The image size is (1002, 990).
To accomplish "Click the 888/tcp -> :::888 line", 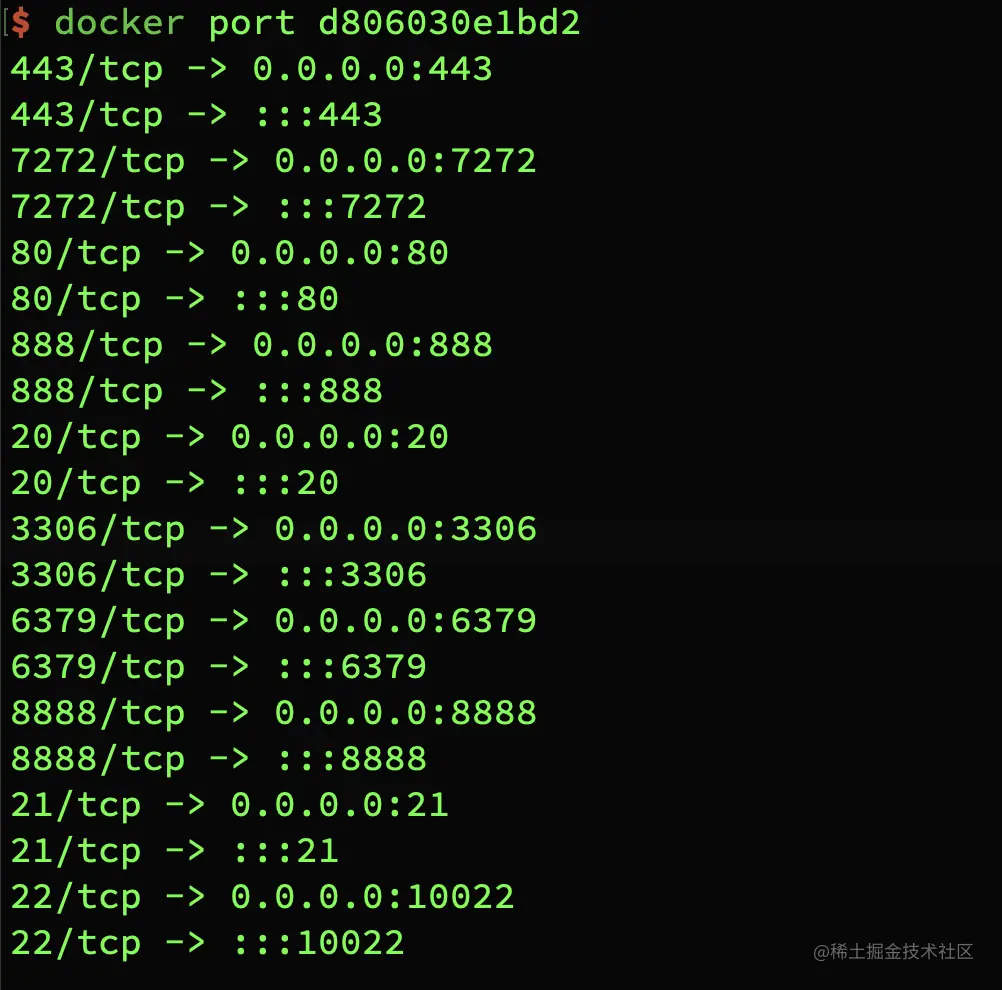I will 197,391.
